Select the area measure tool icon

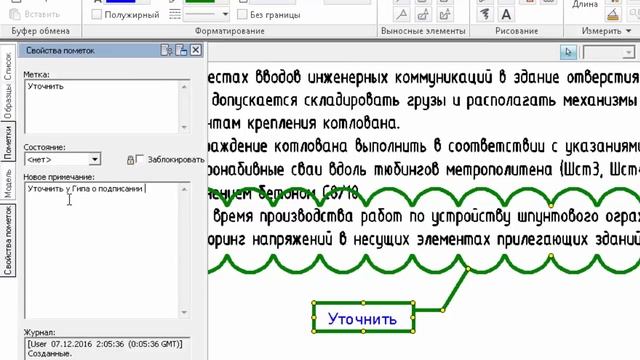[613, 15]
